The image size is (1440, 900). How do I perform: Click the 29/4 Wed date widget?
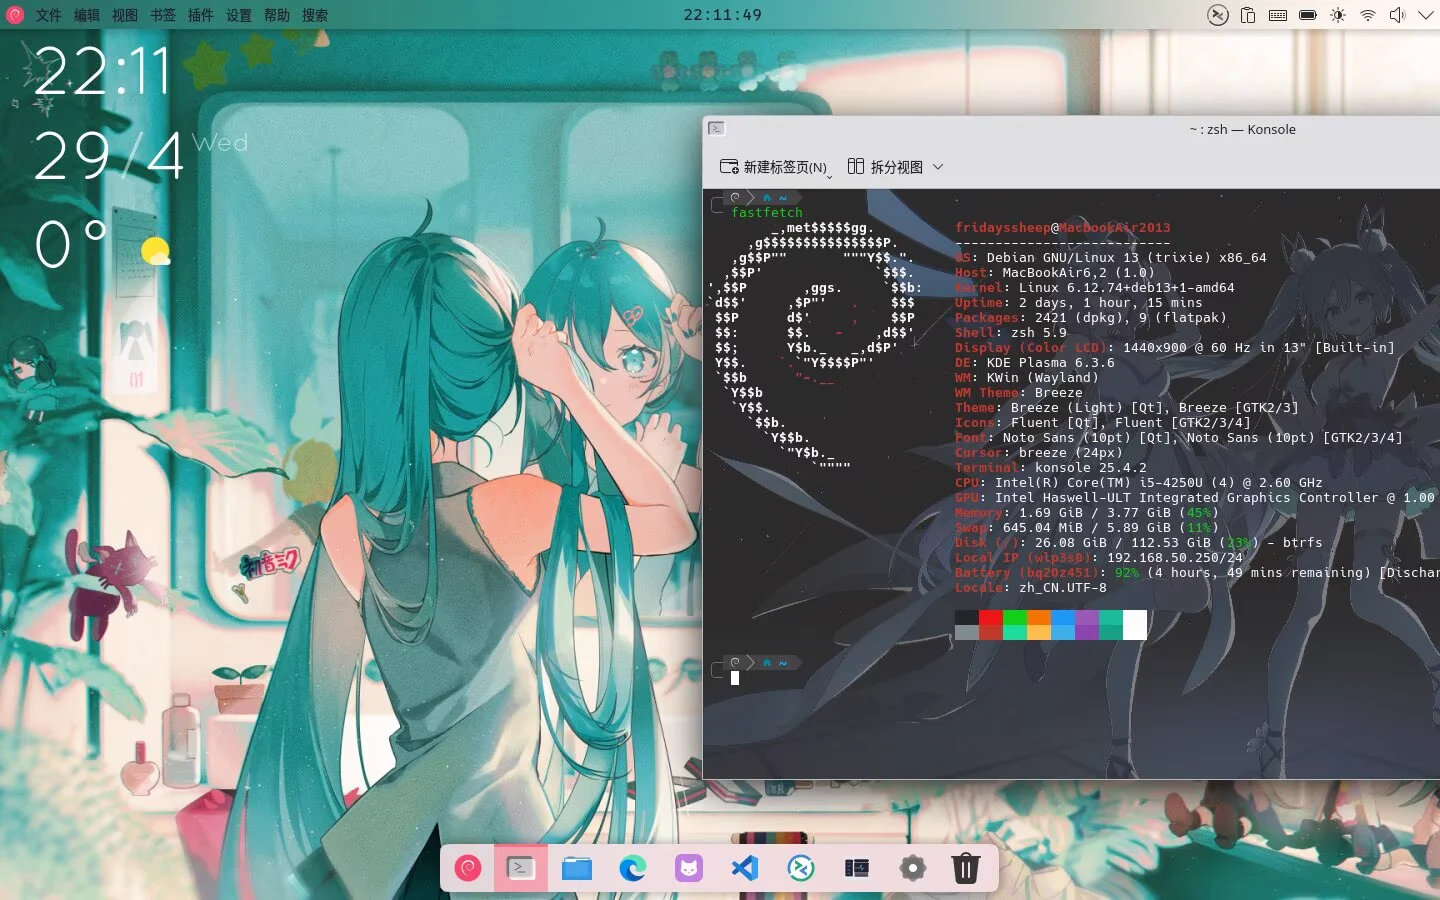coord(140,155)
